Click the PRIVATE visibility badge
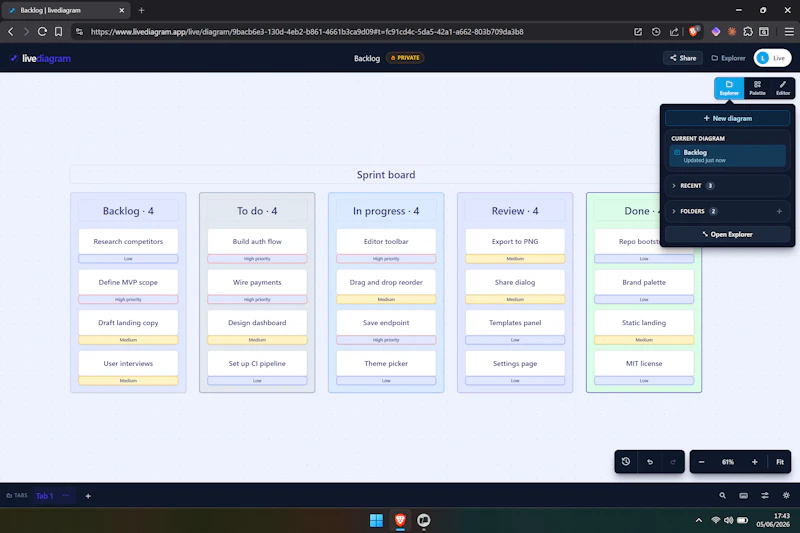The height and width of the screenshot is (533, 800). pos(405,58)
